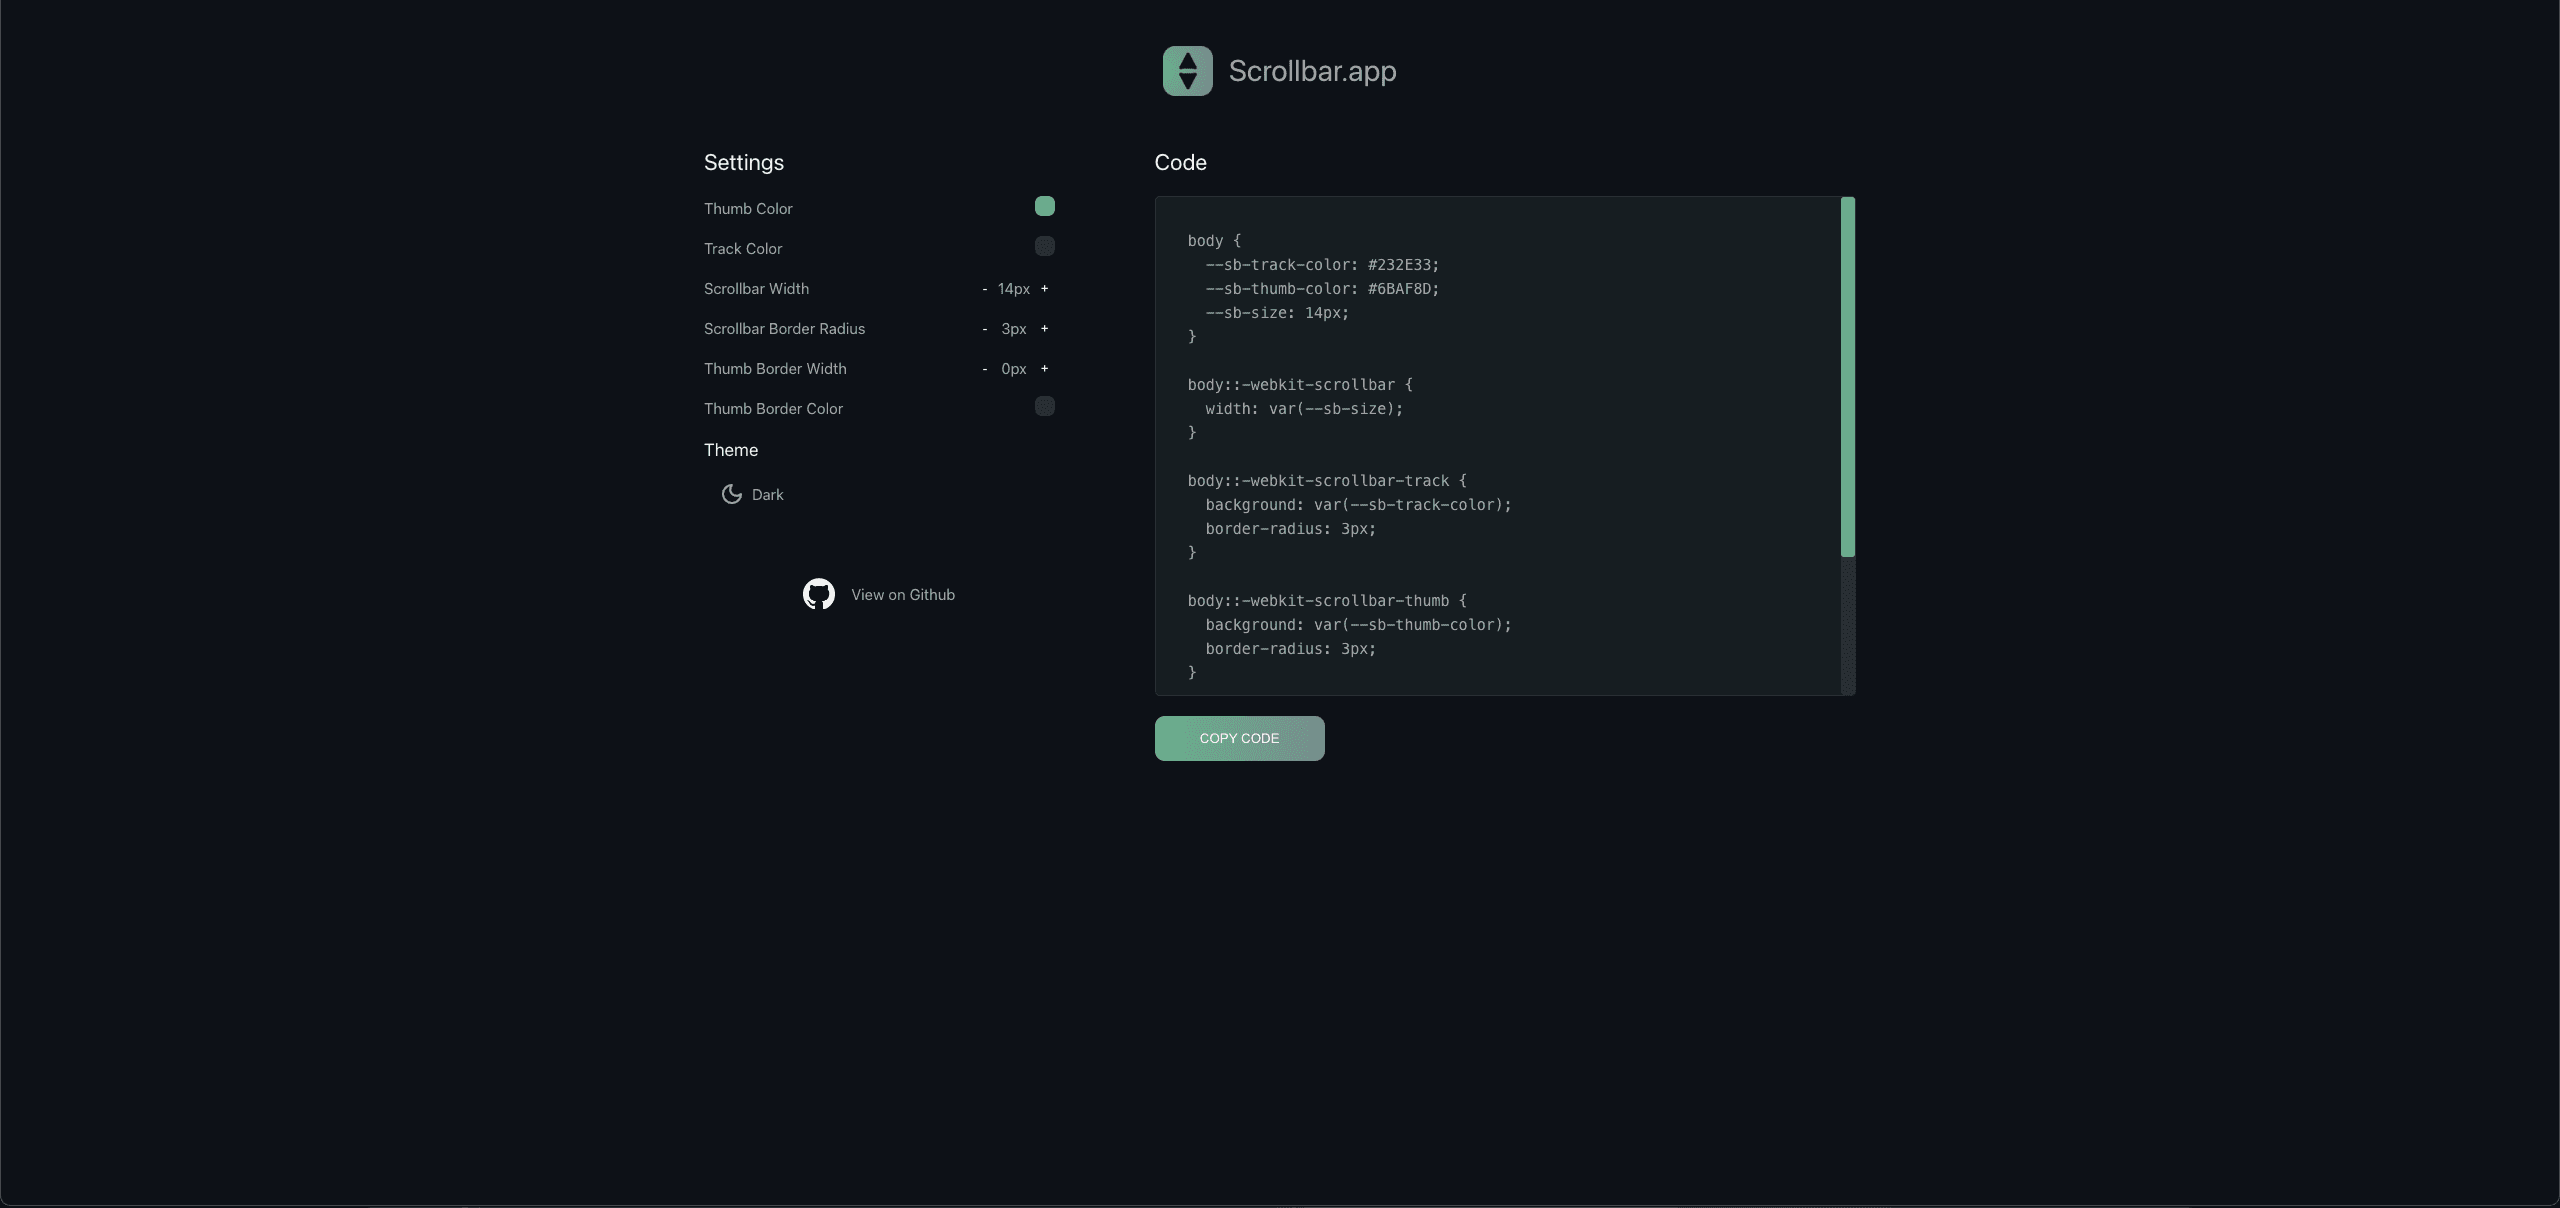Open the Thumb Color swatch picker
The height and width of the screenshot is (1208, 2560).
pos(1044,206)
